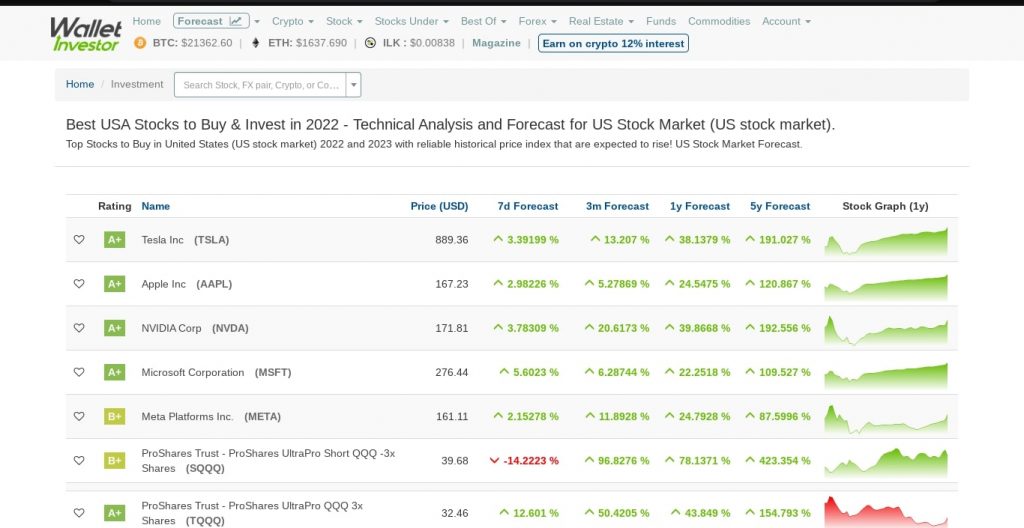Click NVIDIA A+ rating badge

pos(114,328)
